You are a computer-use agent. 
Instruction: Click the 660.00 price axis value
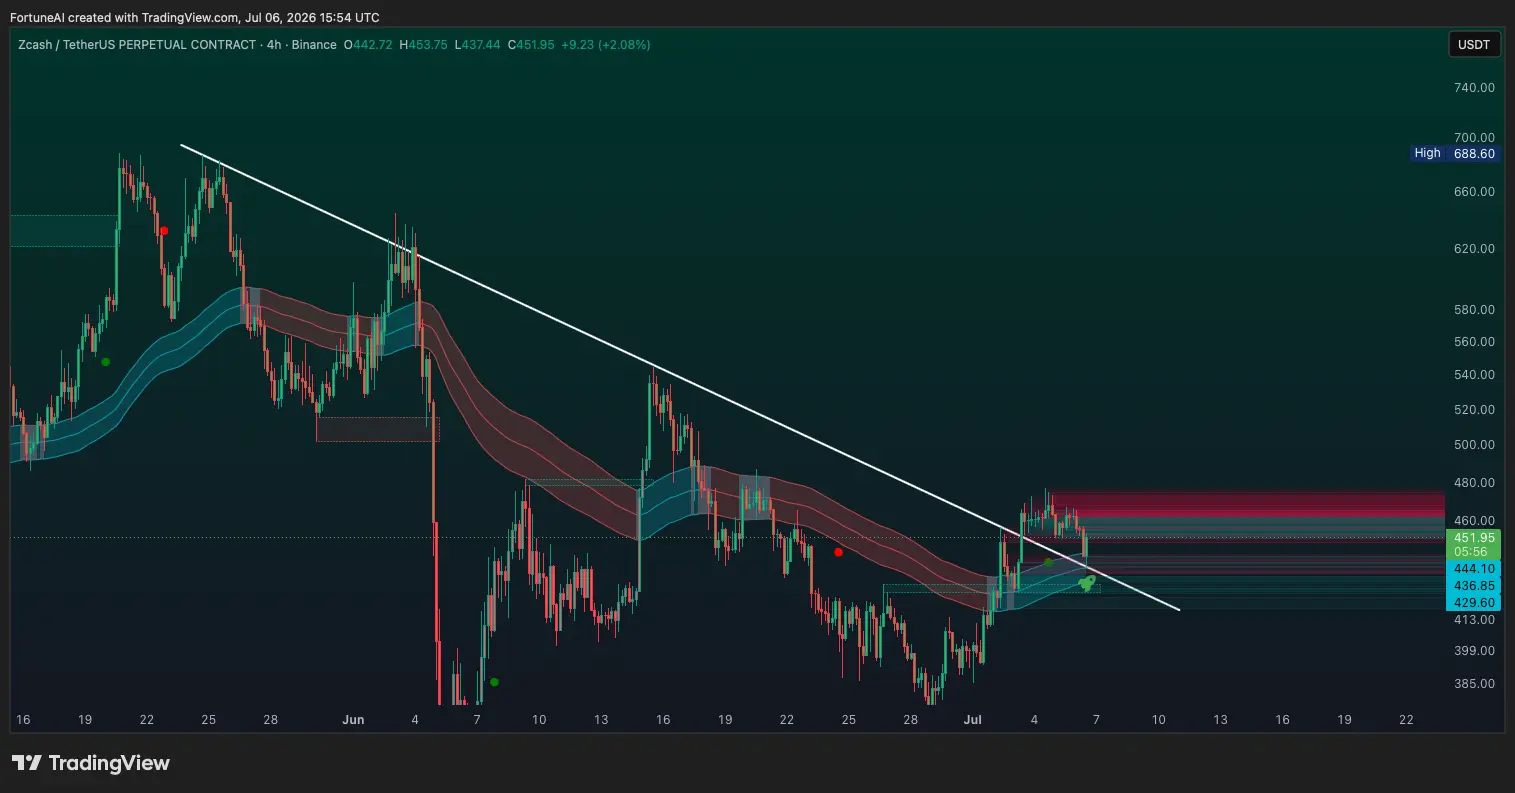pos(1474,192)
